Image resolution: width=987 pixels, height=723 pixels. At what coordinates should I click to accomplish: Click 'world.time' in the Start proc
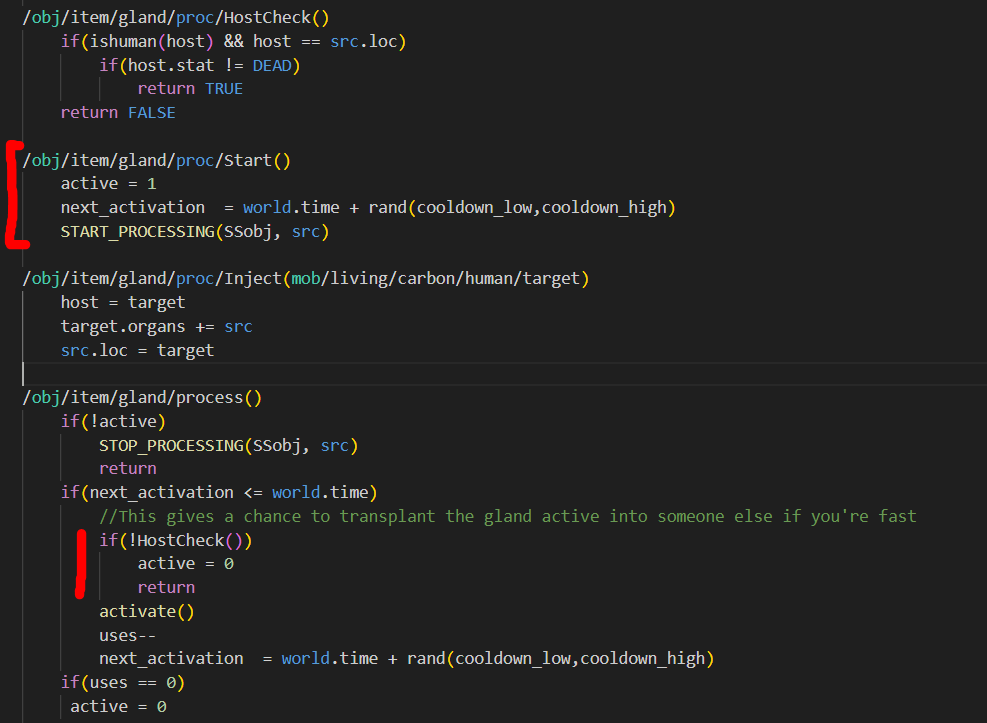pos(291,208)
